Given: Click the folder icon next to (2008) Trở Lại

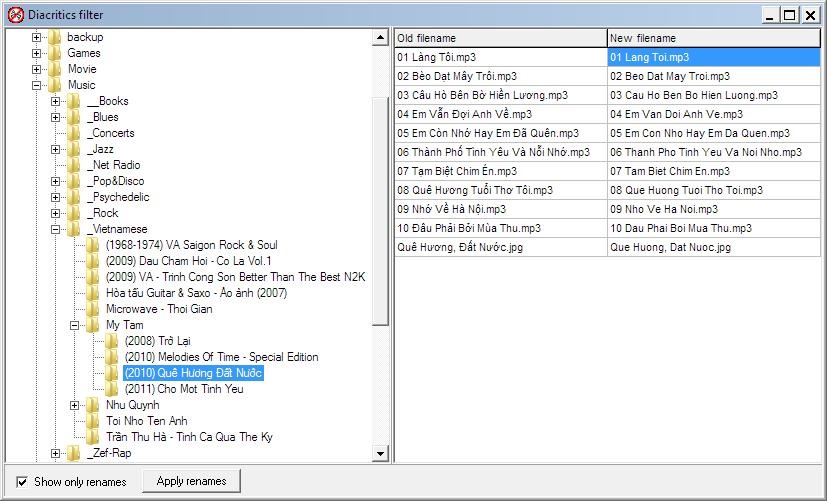Looking at the screenshot, I should click(x=112, y=341).
